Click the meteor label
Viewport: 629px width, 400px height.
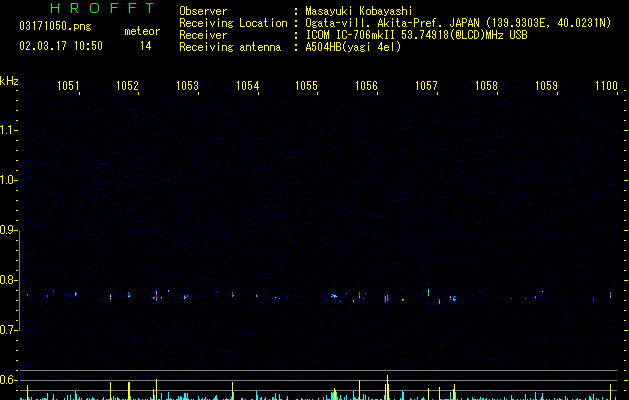[142, 31]
